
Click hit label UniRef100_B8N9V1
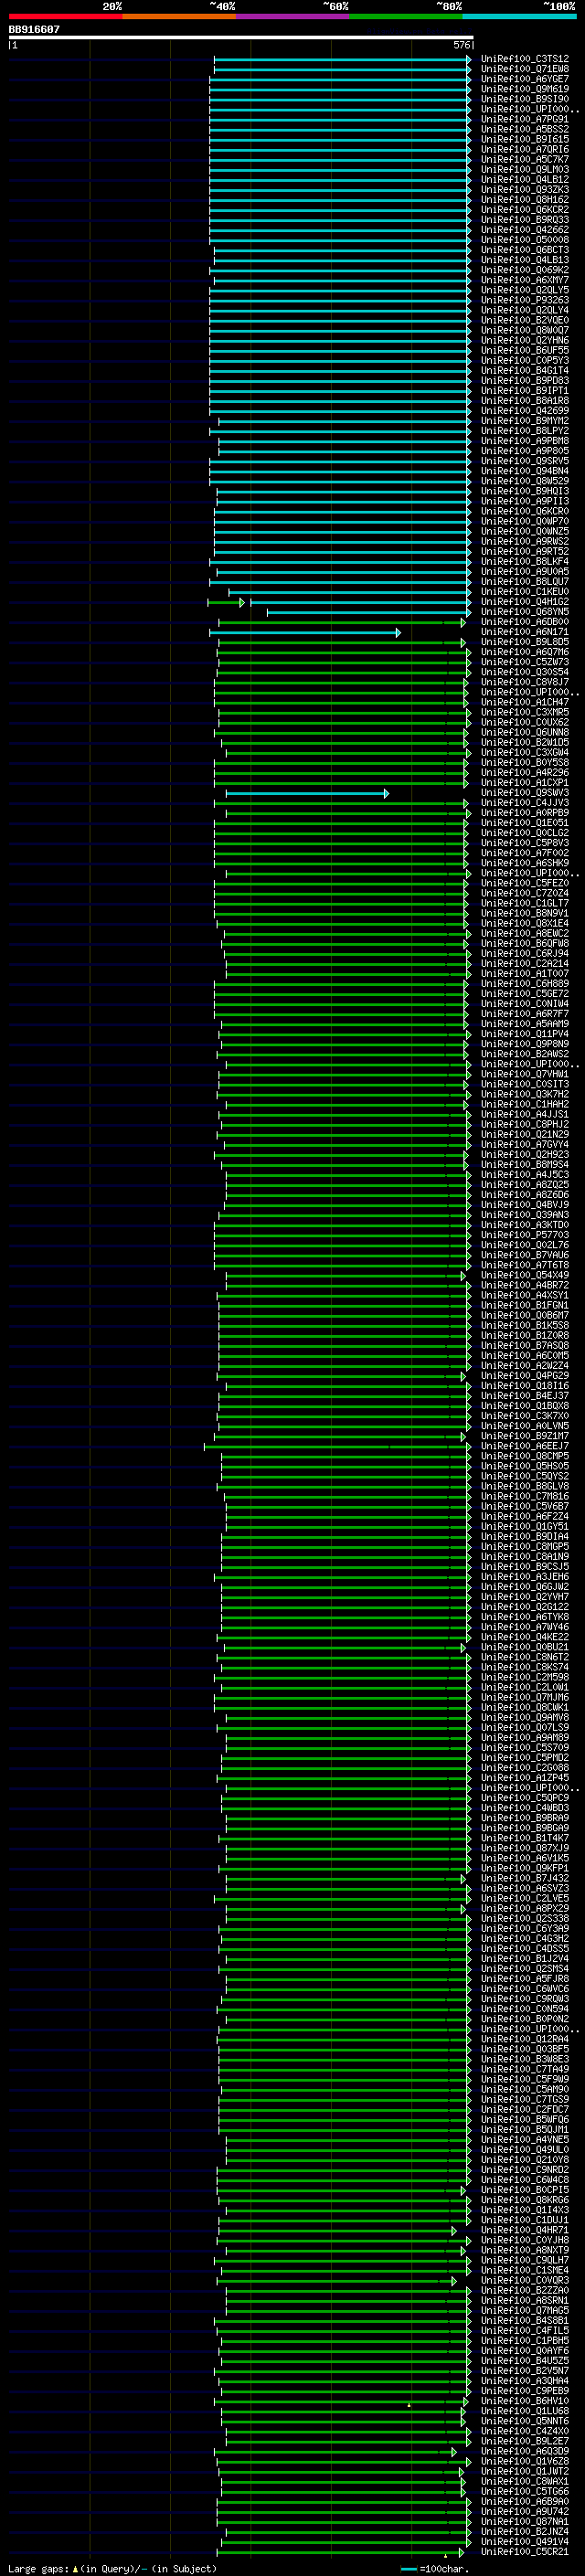click(x=524, y=913)
